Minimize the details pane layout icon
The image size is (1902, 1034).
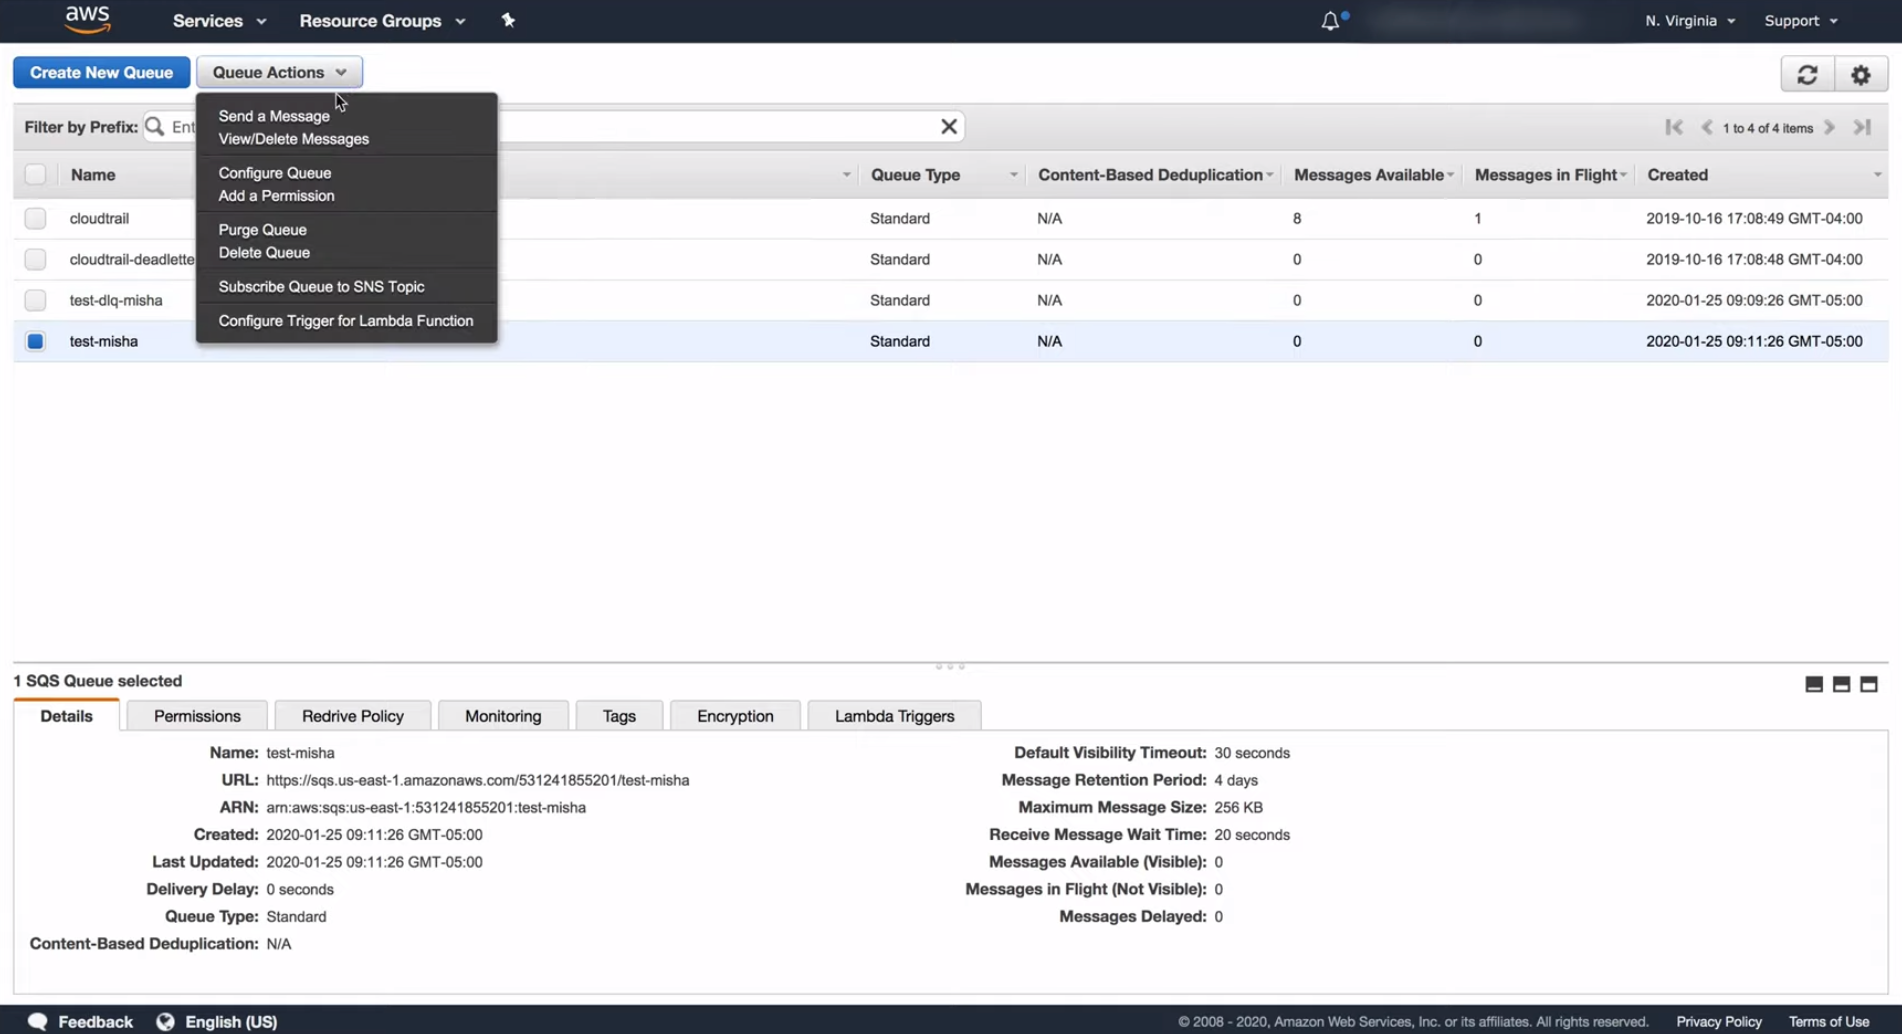[x=1814, y=684]
